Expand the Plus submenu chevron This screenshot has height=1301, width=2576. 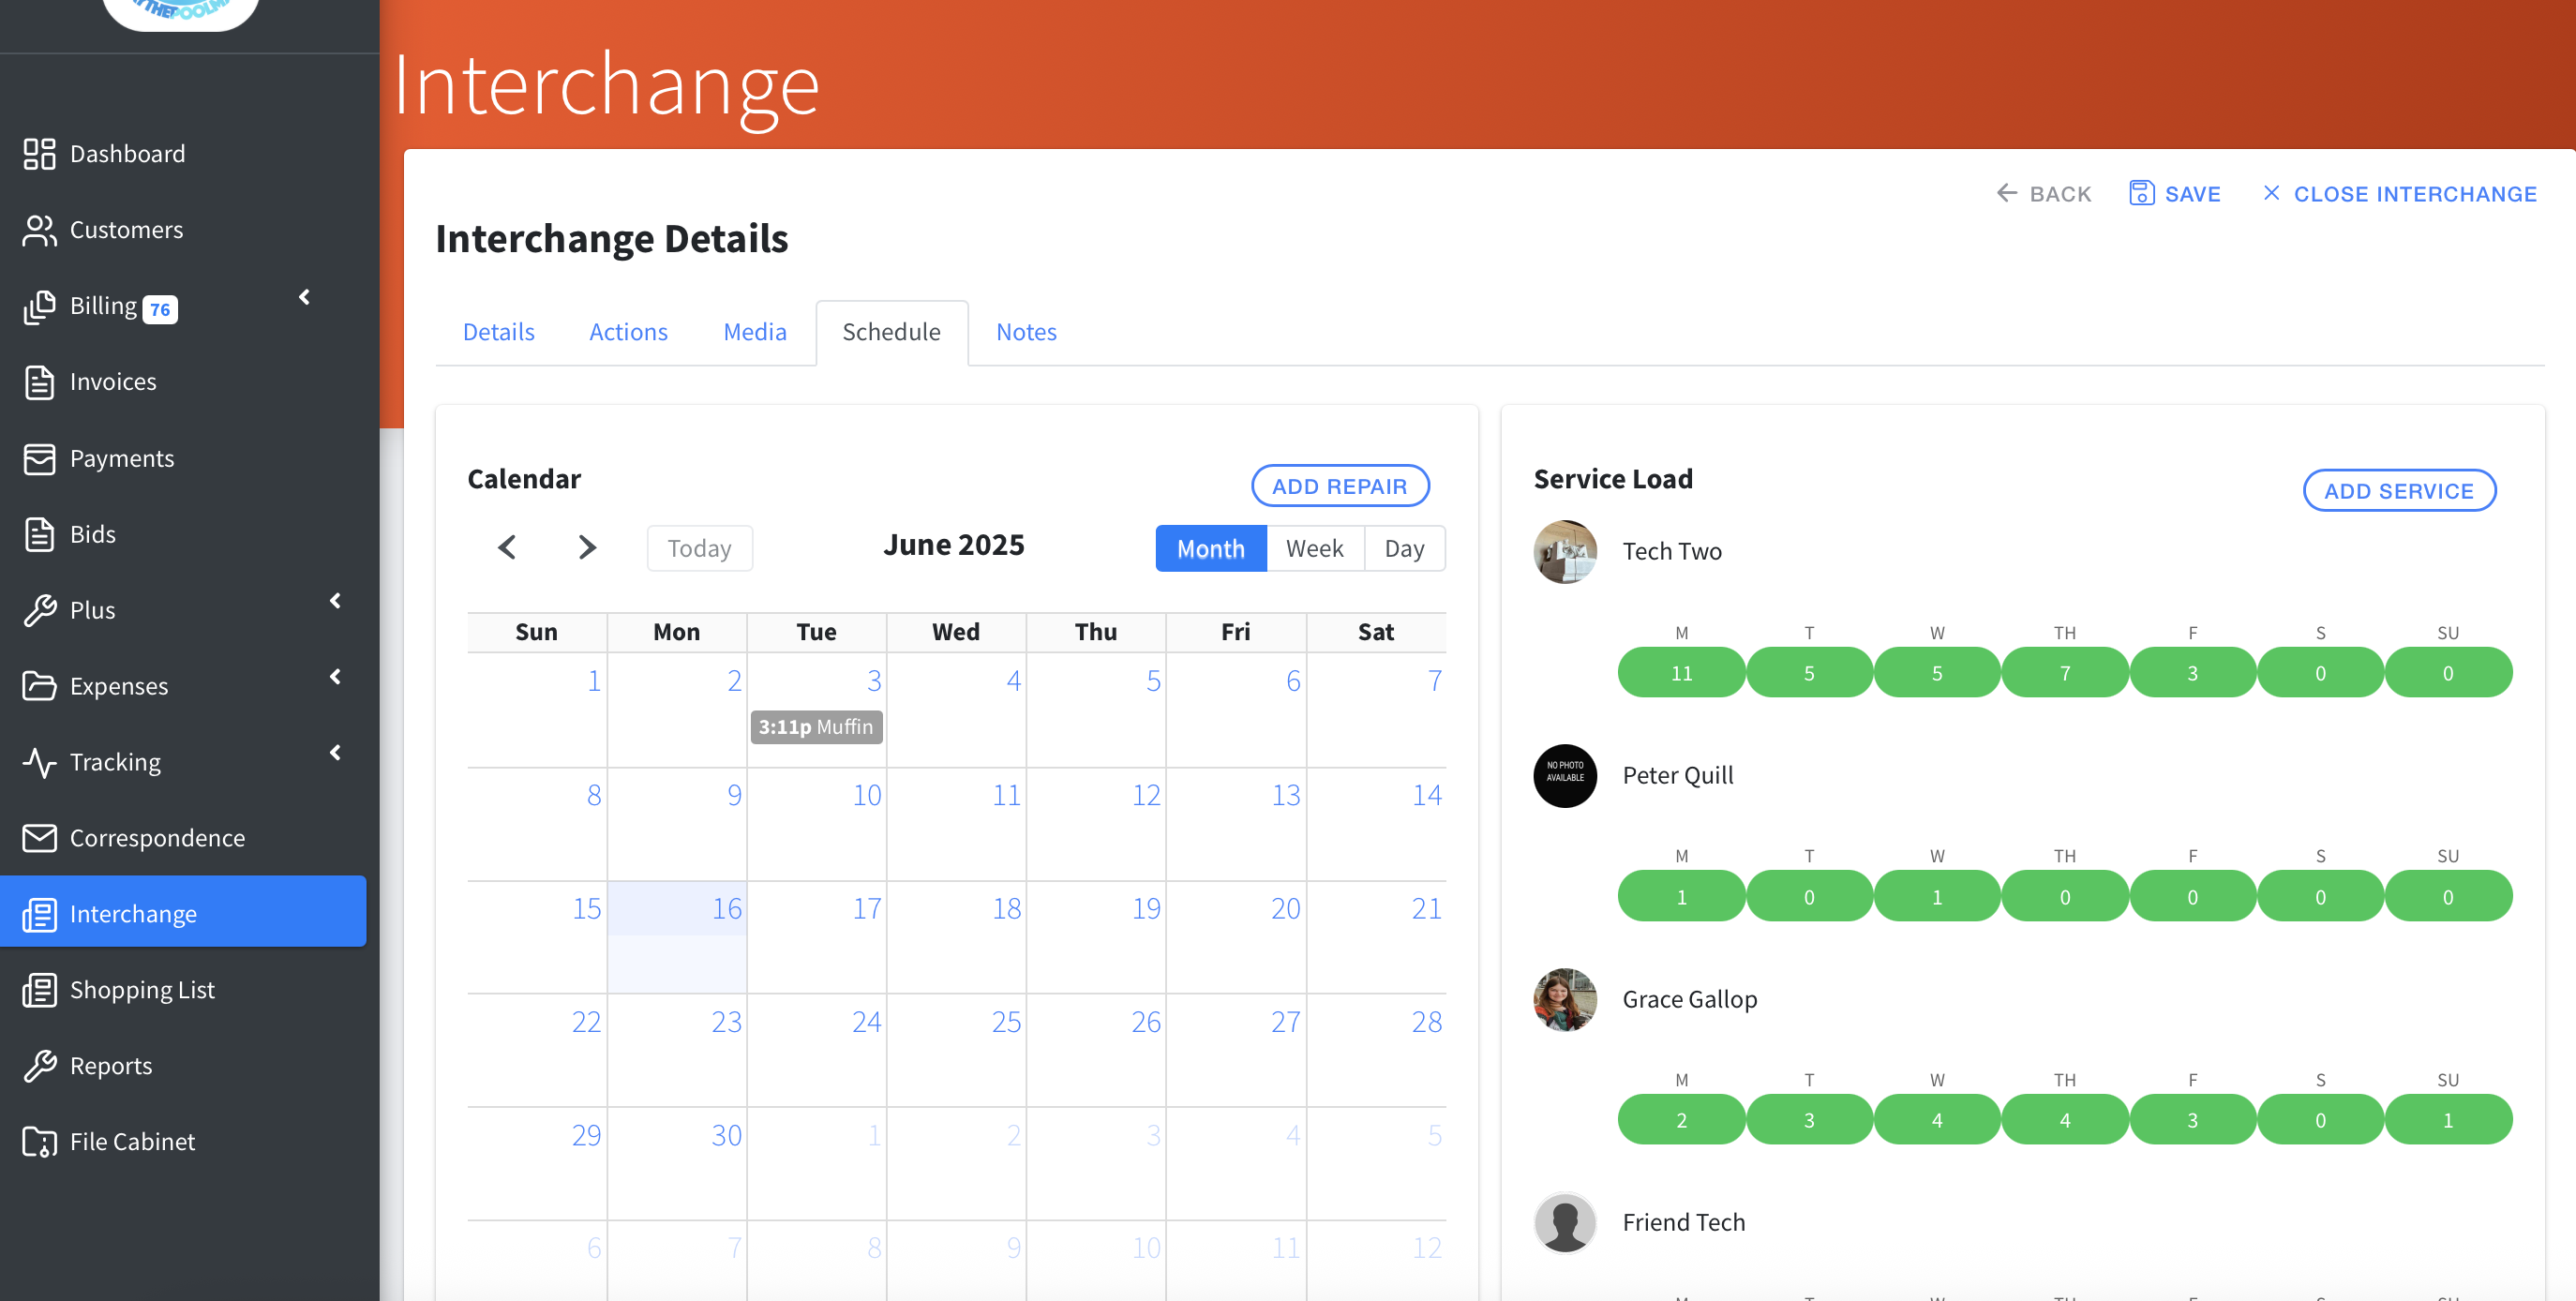coord(336,601)
